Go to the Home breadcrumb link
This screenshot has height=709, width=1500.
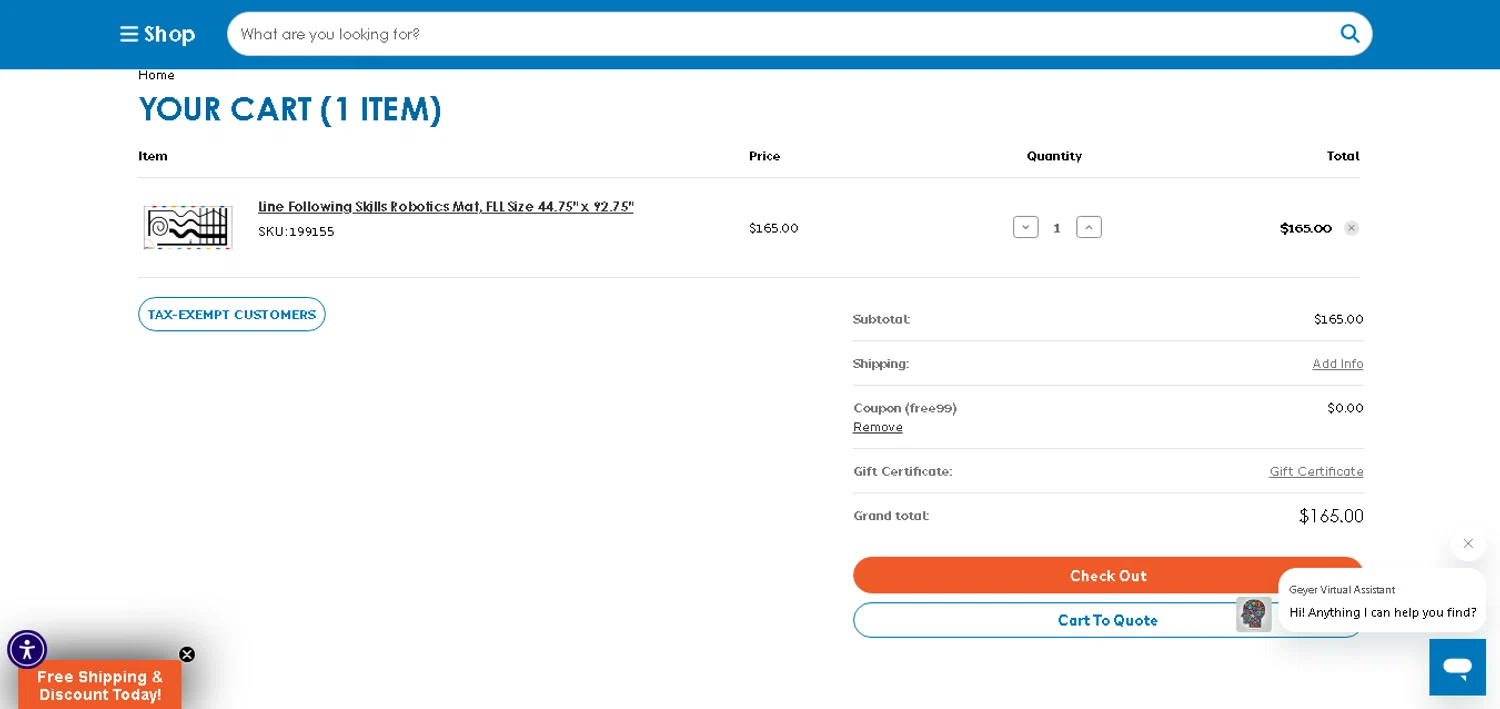click(156, 75)
